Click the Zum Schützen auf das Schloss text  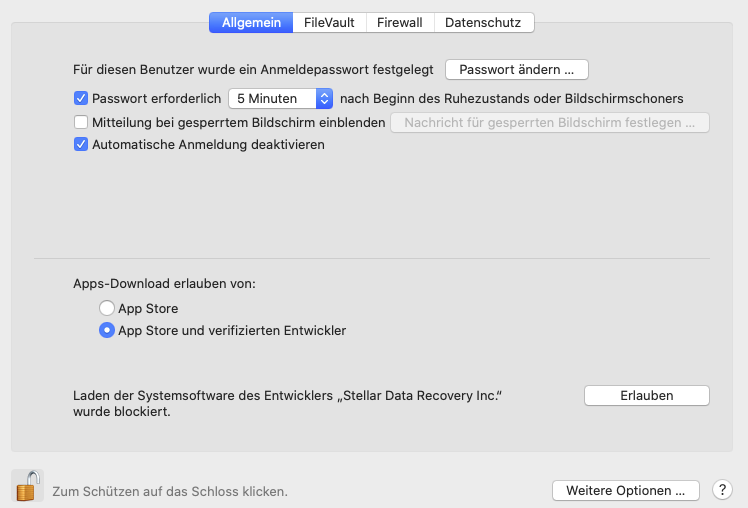point(170,491)
